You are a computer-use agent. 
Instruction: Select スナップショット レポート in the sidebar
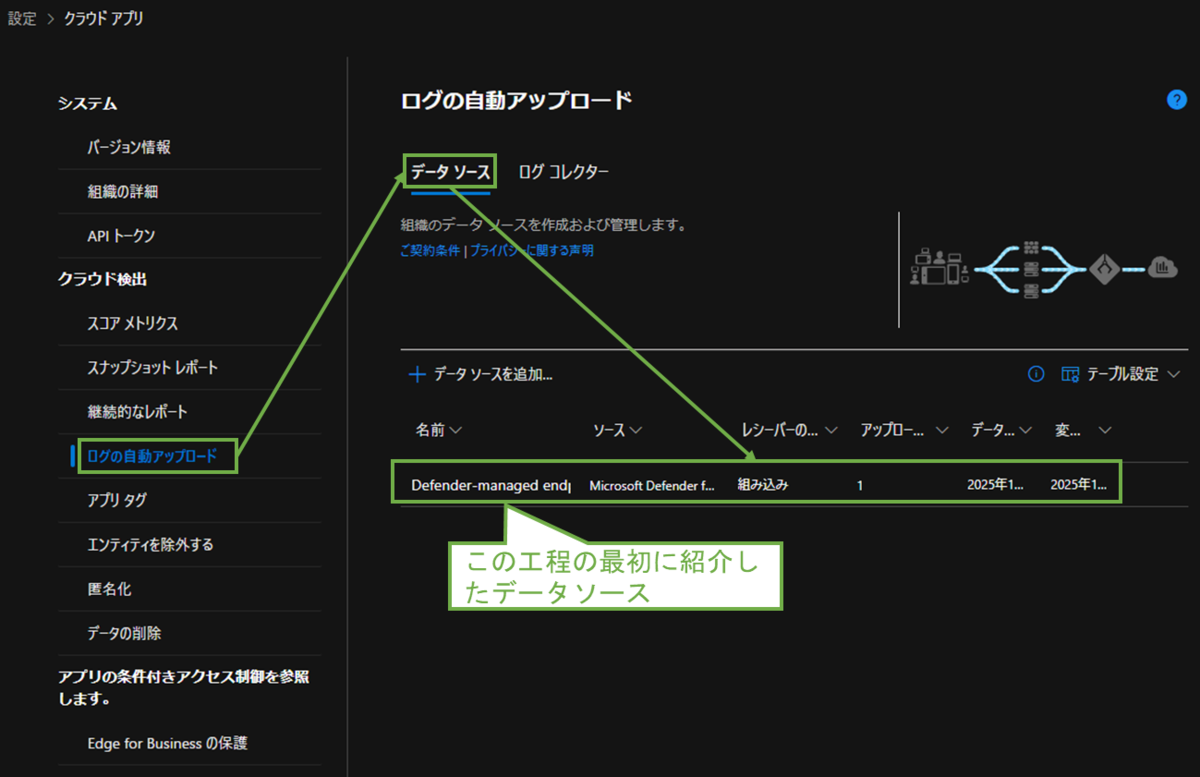tap(152, 368)
